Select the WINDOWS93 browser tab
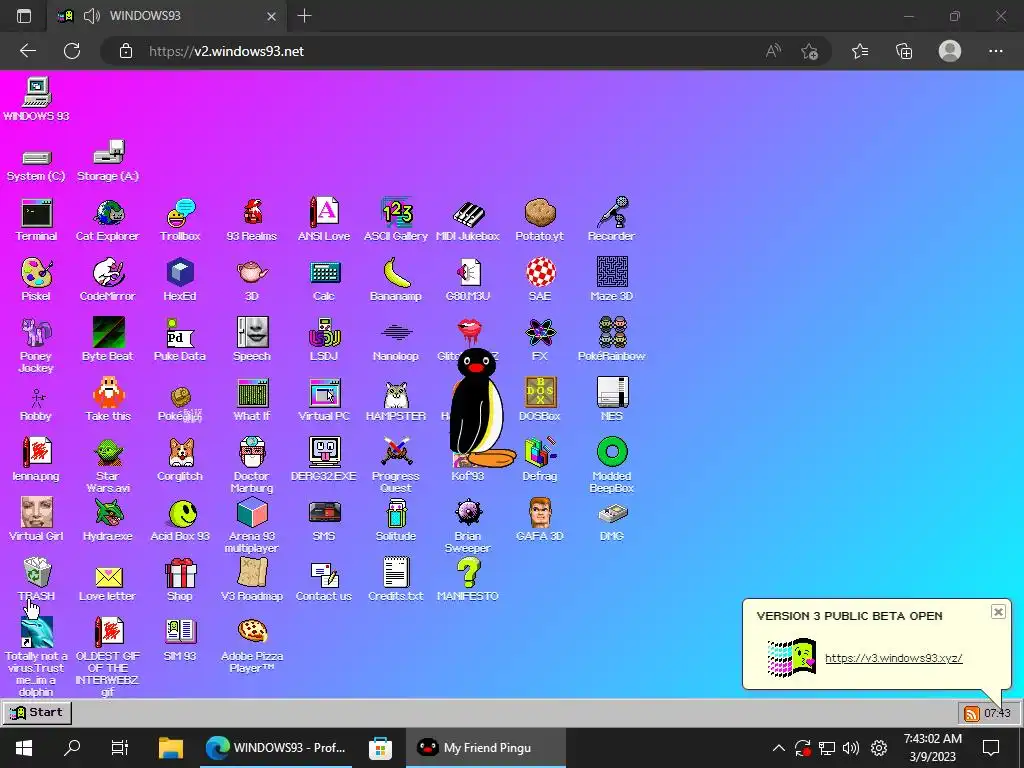1024x768 pixels. [167, 16]
